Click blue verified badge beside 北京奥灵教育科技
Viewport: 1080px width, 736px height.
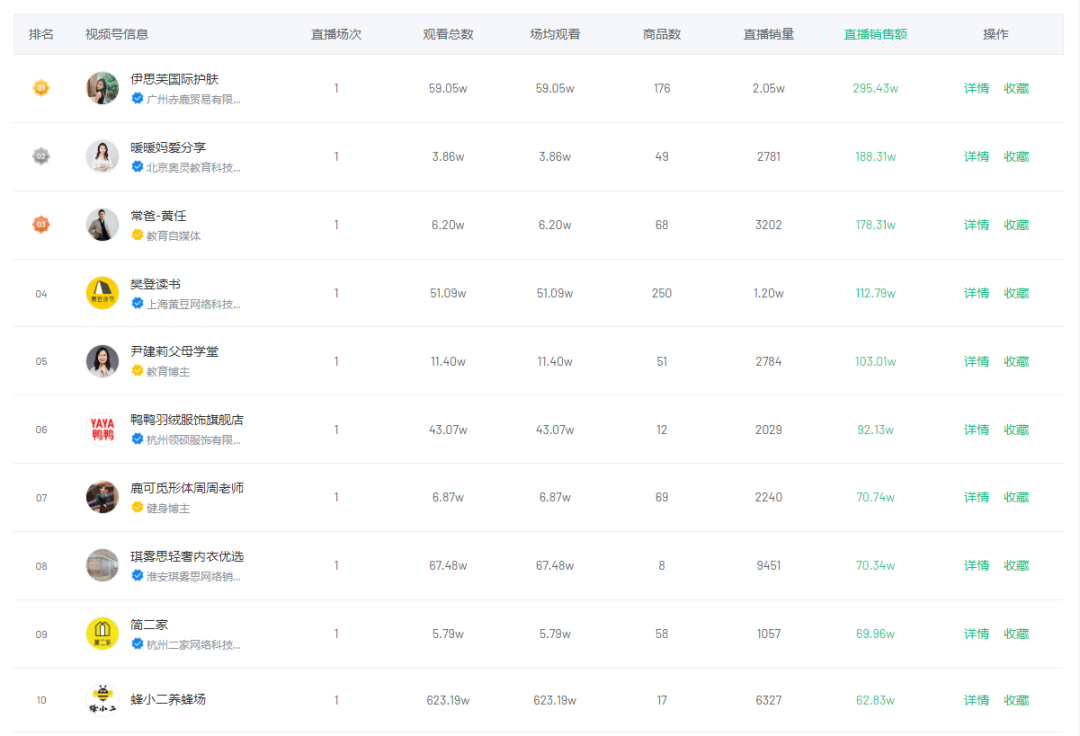(137, 167)
